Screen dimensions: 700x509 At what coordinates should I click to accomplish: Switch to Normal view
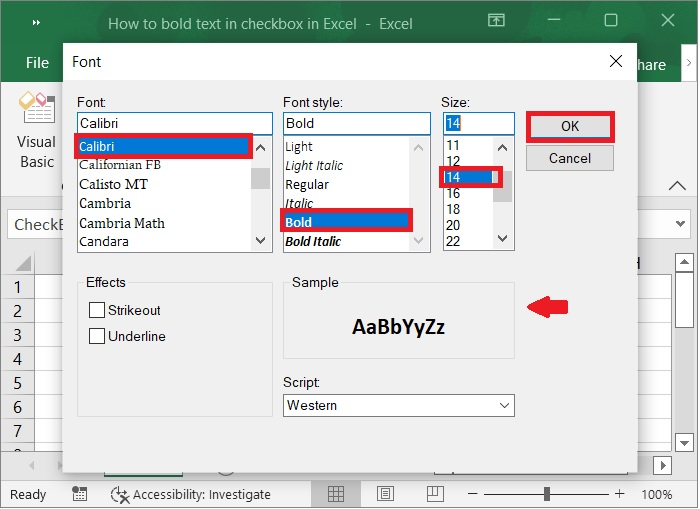[336, 494]
